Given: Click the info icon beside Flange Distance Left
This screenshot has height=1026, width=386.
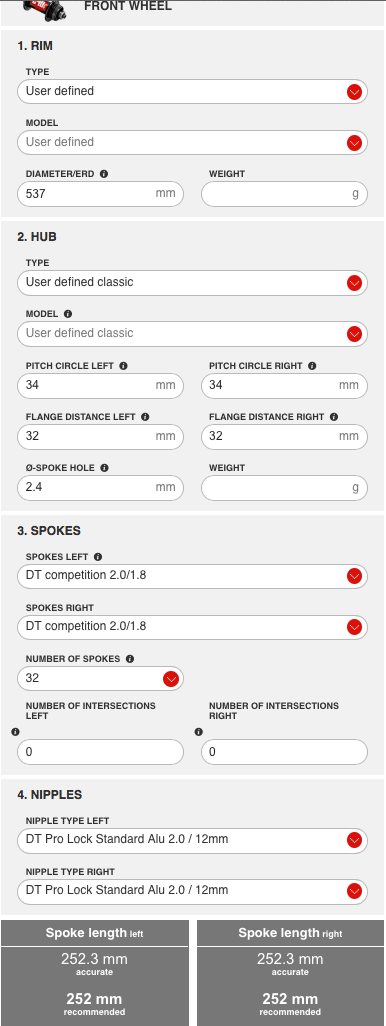Looking at the screenshot, I should (x=145, y=417).
